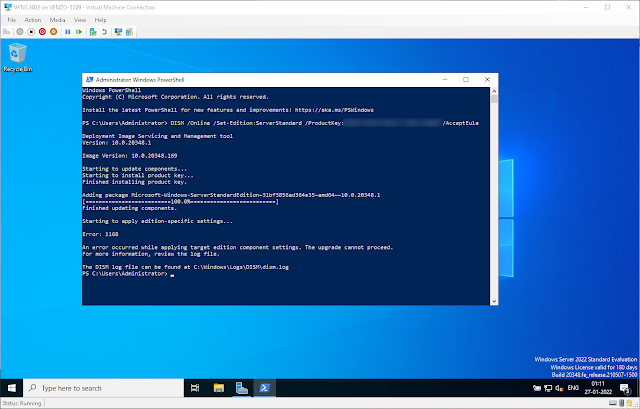Click the green Reset/Resume play icon
640x409 pixels.
tap(79, 32)
